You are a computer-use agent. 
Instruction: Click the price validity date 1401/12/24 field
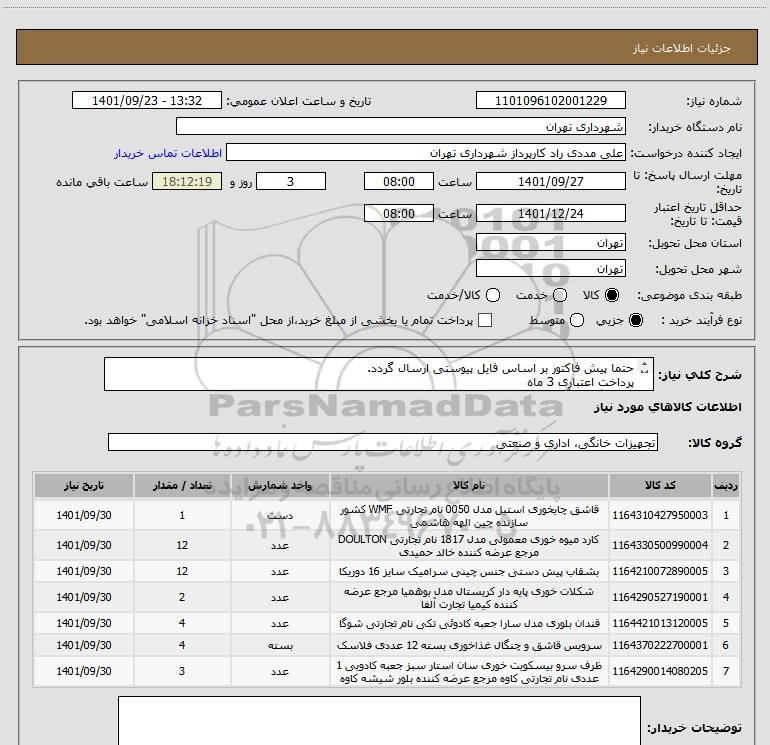550,213
